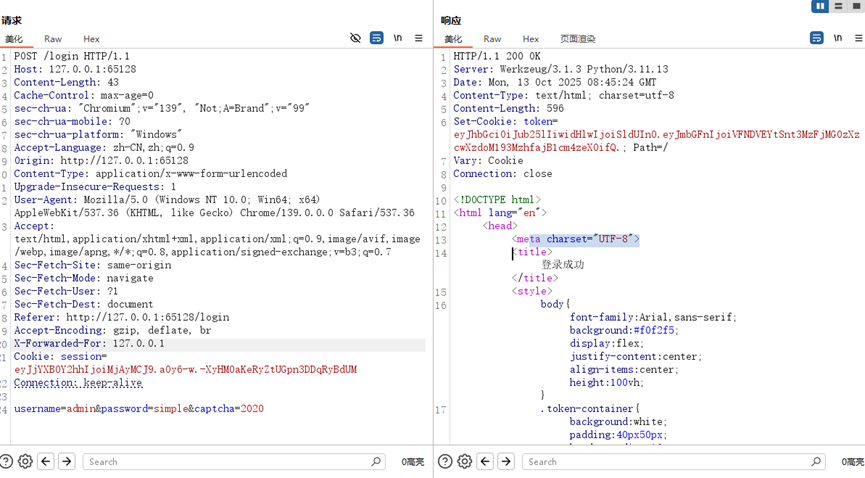
Task: Go to next match in request search
Action: [x=66, y=461]
